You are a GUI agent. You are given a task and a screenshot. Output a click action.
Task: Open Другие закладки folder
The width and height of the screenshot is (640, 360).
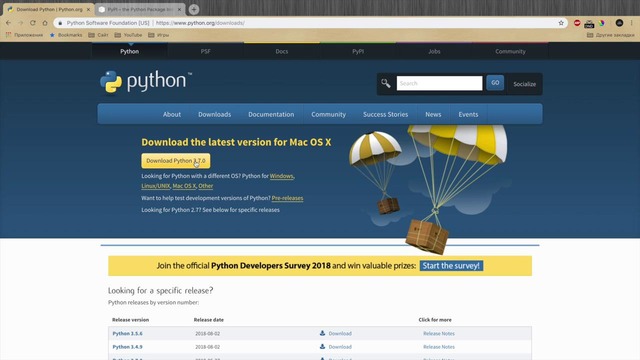(x=611, y=35)
